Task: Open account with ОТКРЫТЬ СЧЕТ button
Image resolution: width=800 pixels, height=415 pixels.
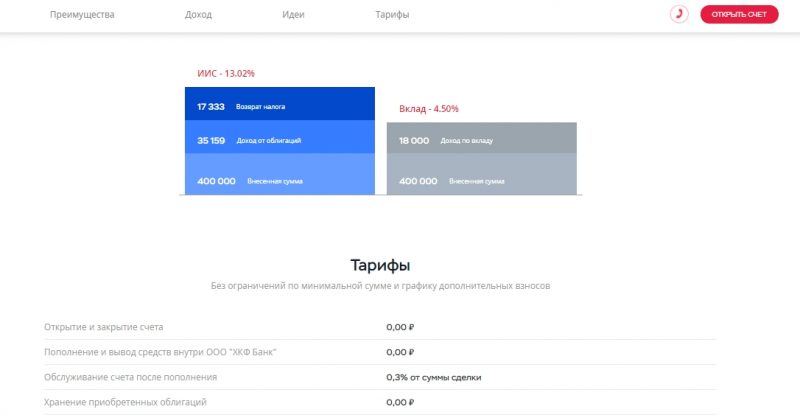Action: 739,14
